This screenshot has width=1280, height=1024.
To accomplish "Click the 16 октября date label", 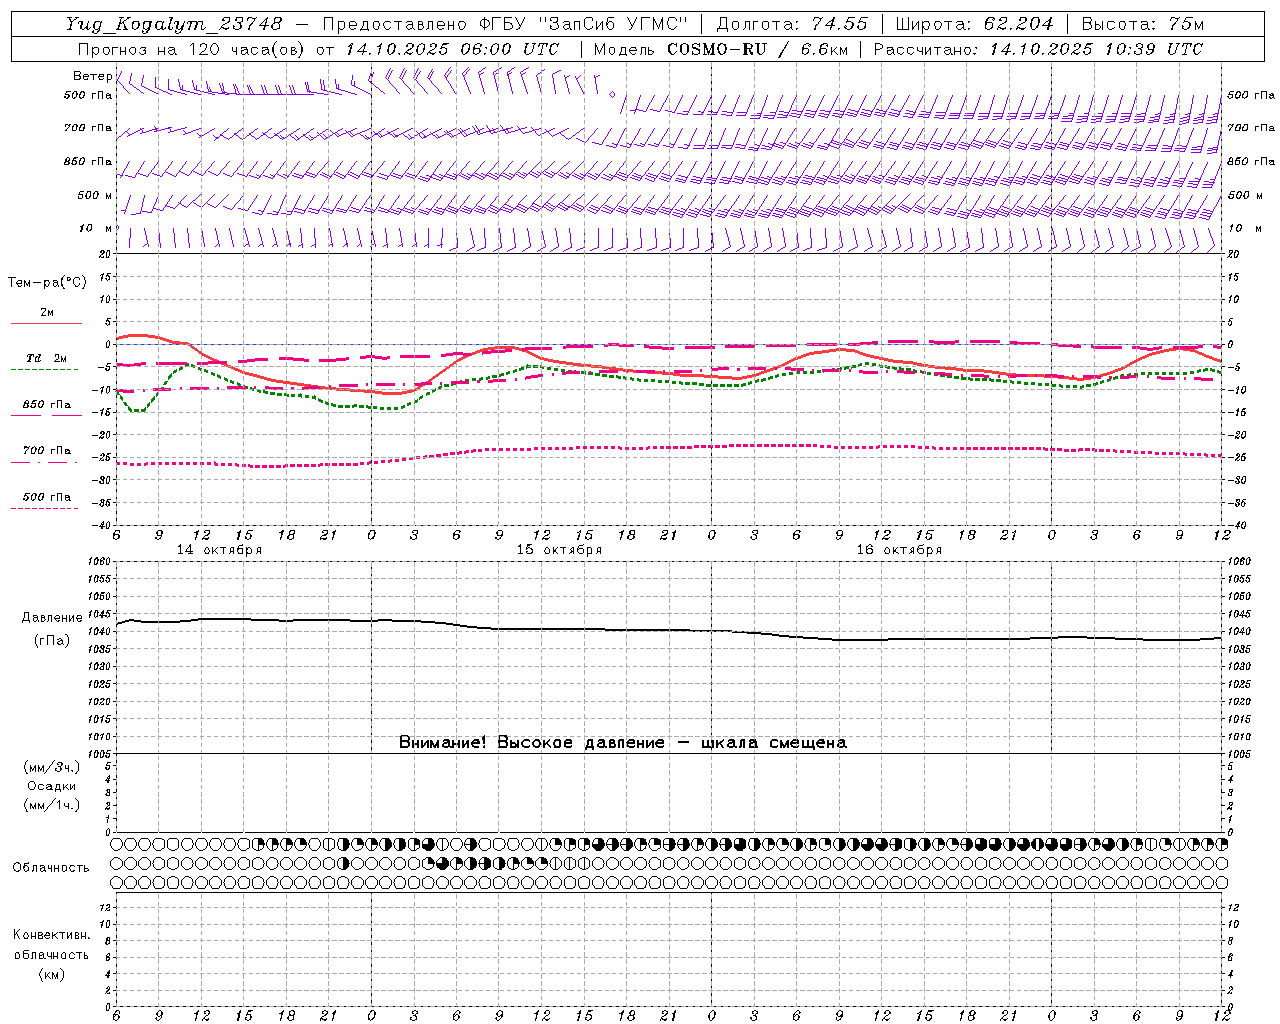I will pyautogui.click(x=899, y=550).
